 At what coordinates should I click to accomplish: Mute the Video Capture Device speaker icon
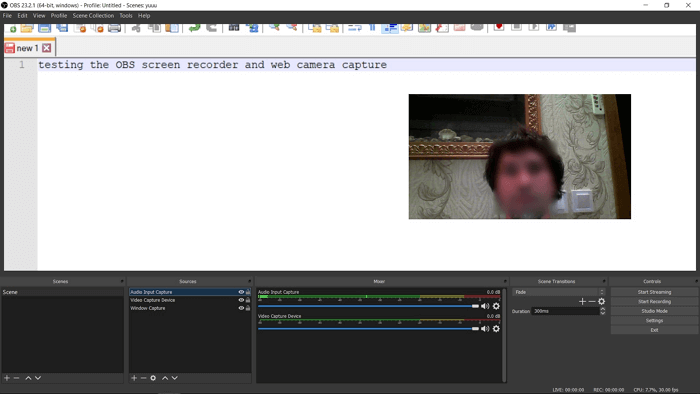(485, 329)
